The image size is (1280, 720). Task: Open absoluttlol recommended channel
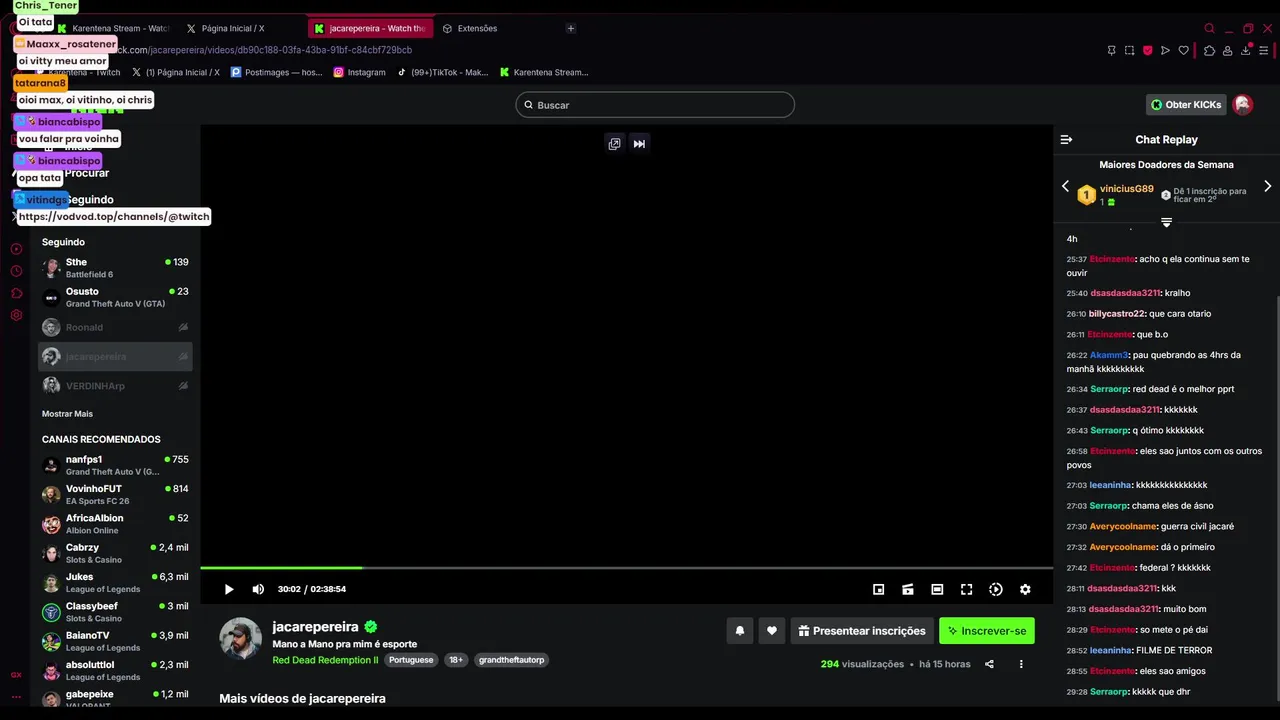pyautogui.click(x=116, y=671)
